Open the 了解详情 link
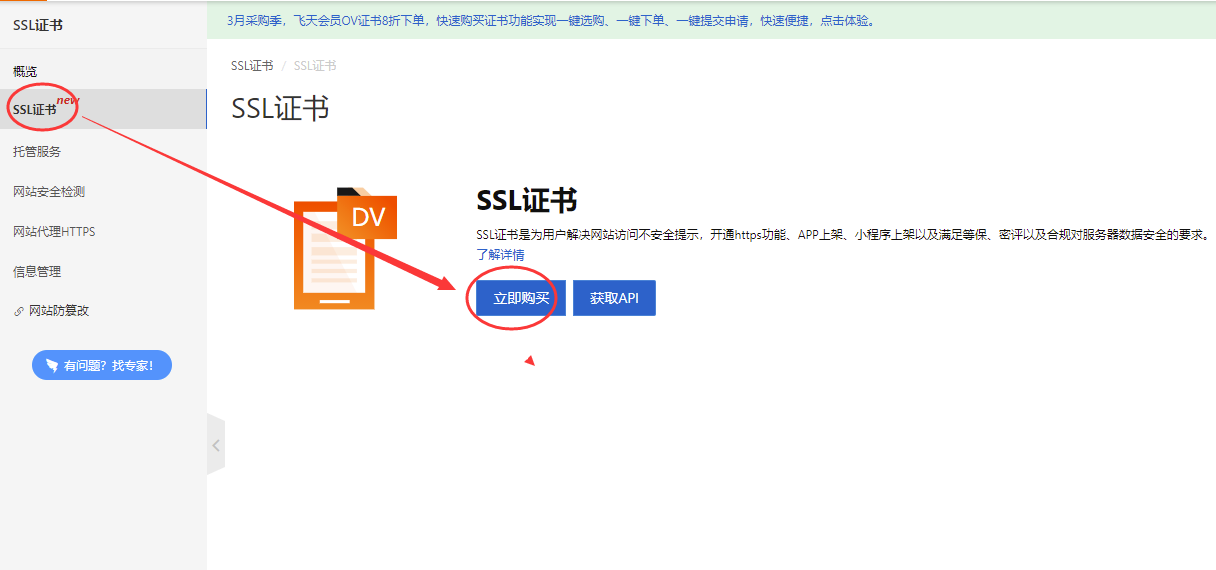This screenshot has width=1216, height=570. click(x=500, y=255)
